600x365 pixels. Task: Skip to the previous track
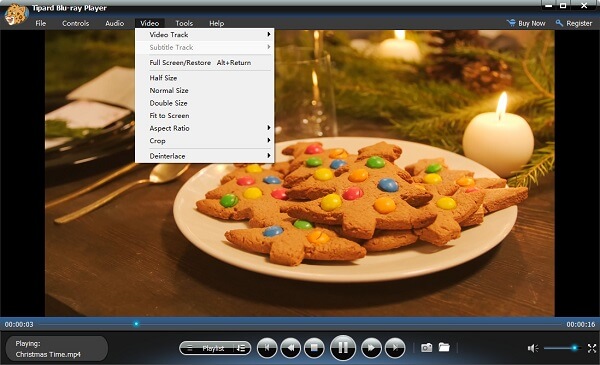point(267,348)
